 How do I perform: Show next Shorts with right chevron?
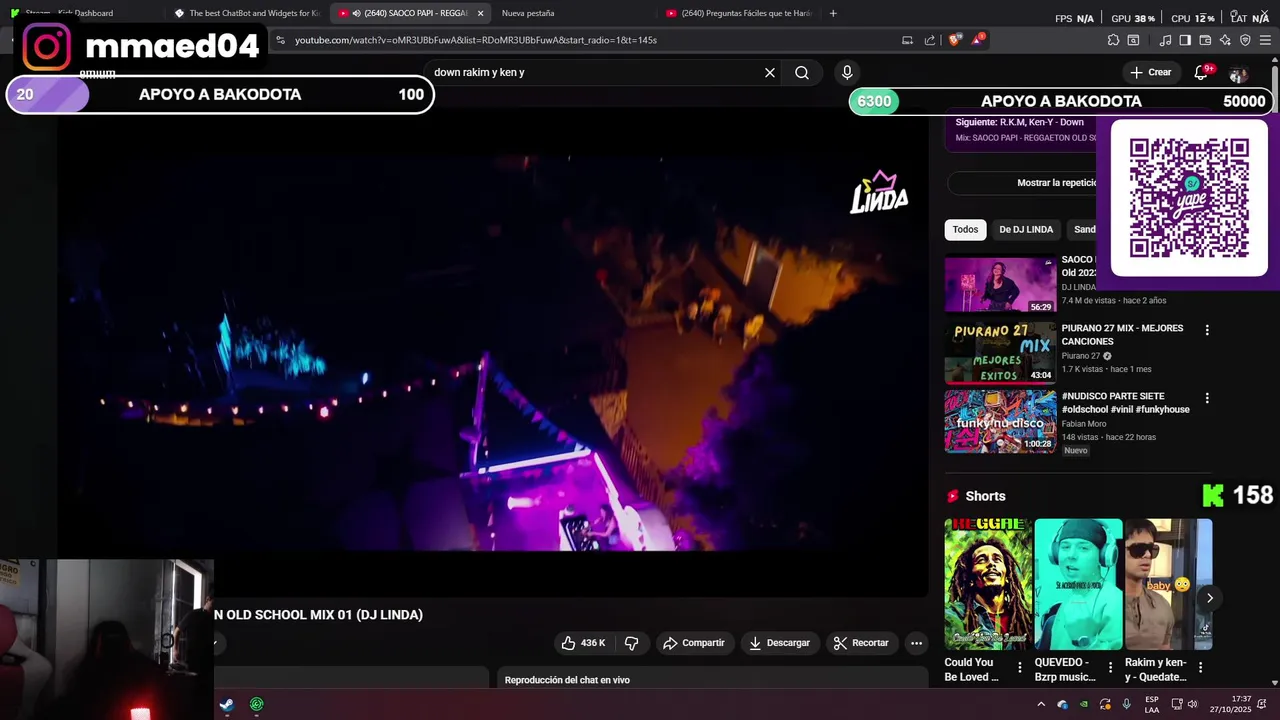point(1209,598)
